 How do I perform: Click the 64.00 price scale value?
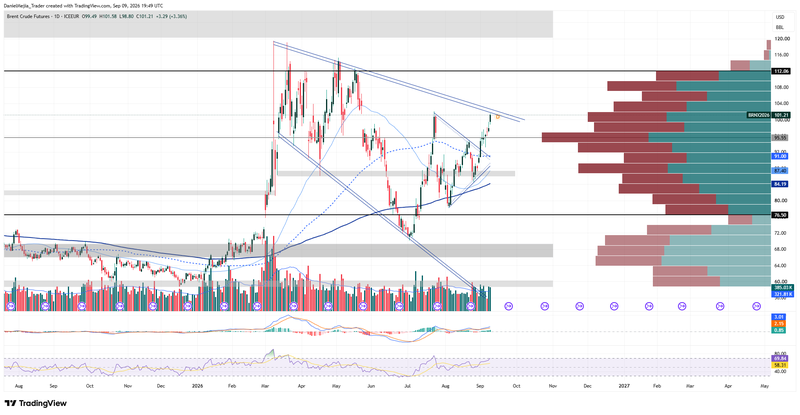[x=781, y=265]
